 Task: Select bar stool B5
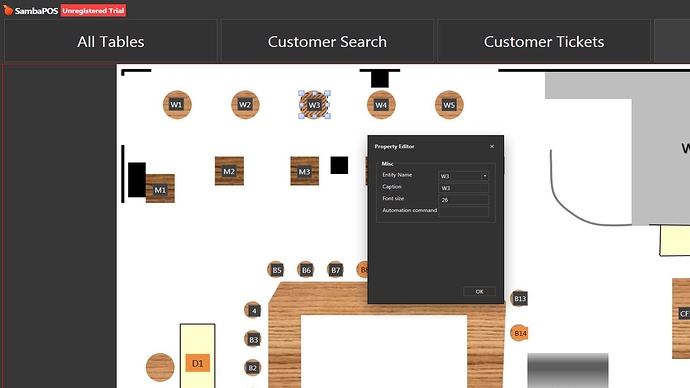tap(276, 270)
